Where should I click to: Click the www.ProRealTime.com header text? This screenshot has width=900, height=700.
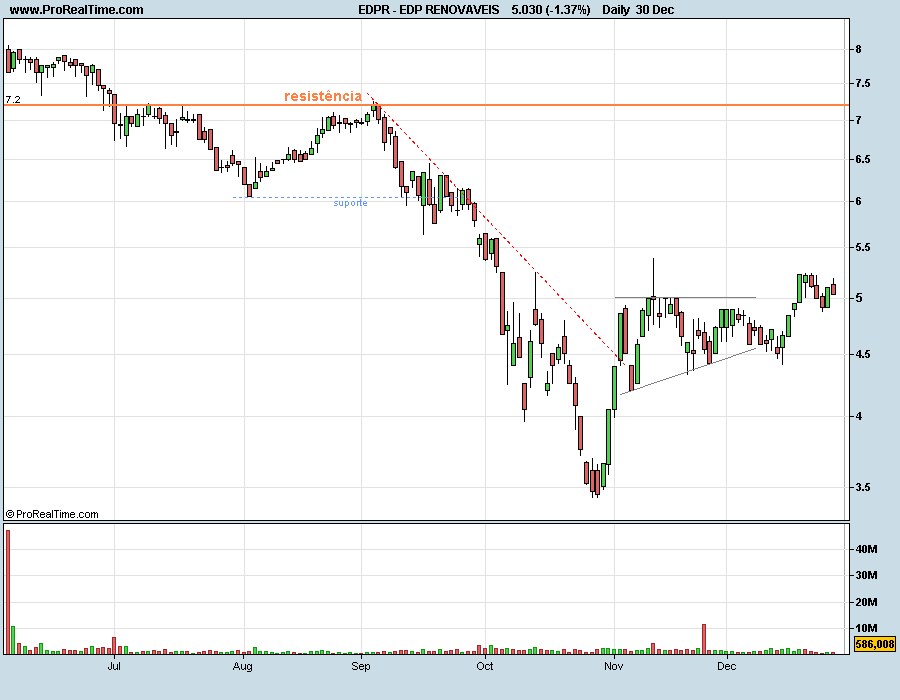pyautogui.click(x=76, y=10)
